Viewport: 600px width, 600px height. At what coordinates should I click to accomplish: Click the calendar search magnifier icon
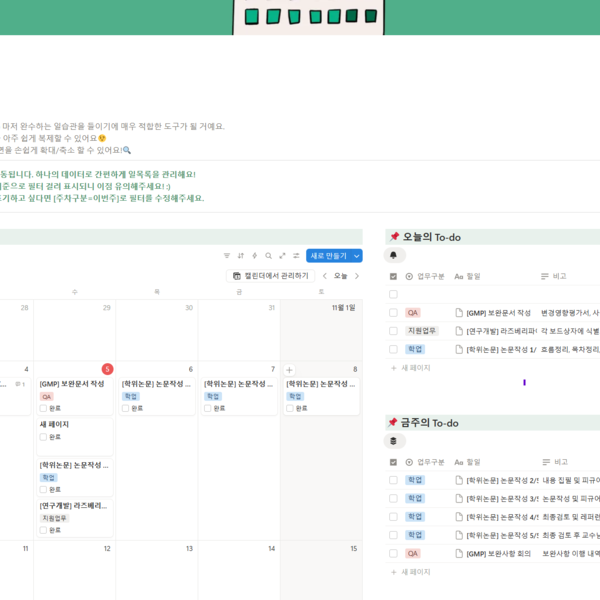tap(269, 256)
